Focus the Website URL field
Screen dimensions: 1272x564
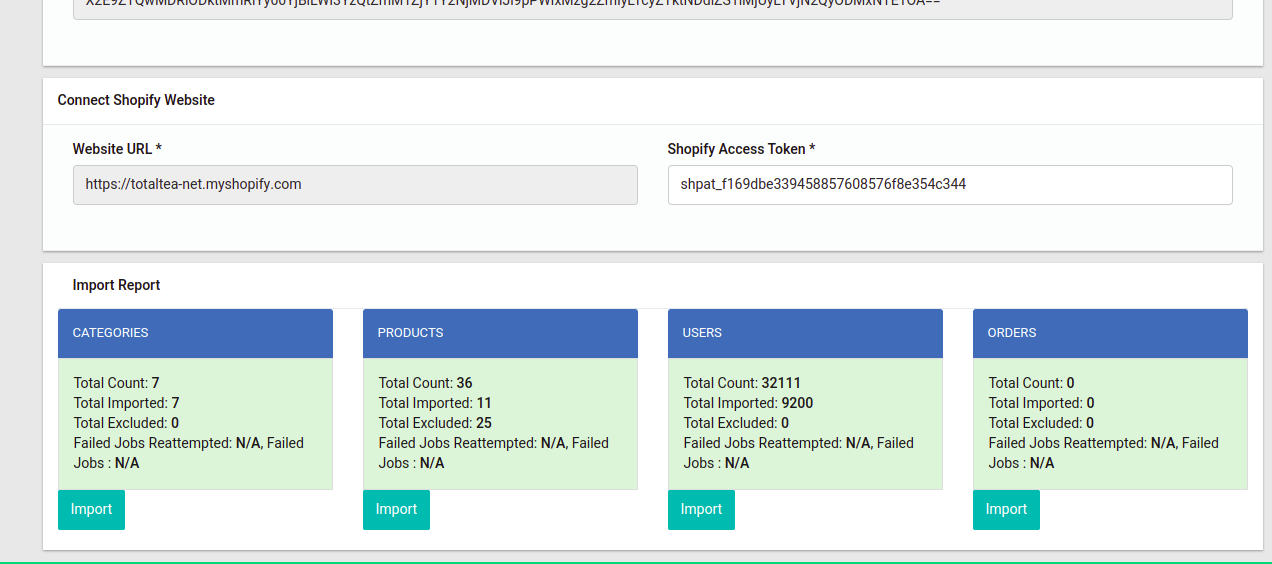point(355,185)
